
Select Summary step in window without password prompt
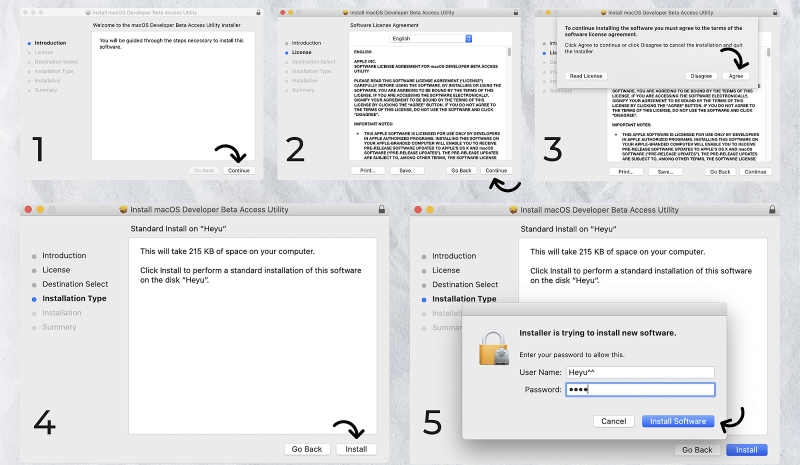point(59,327)
